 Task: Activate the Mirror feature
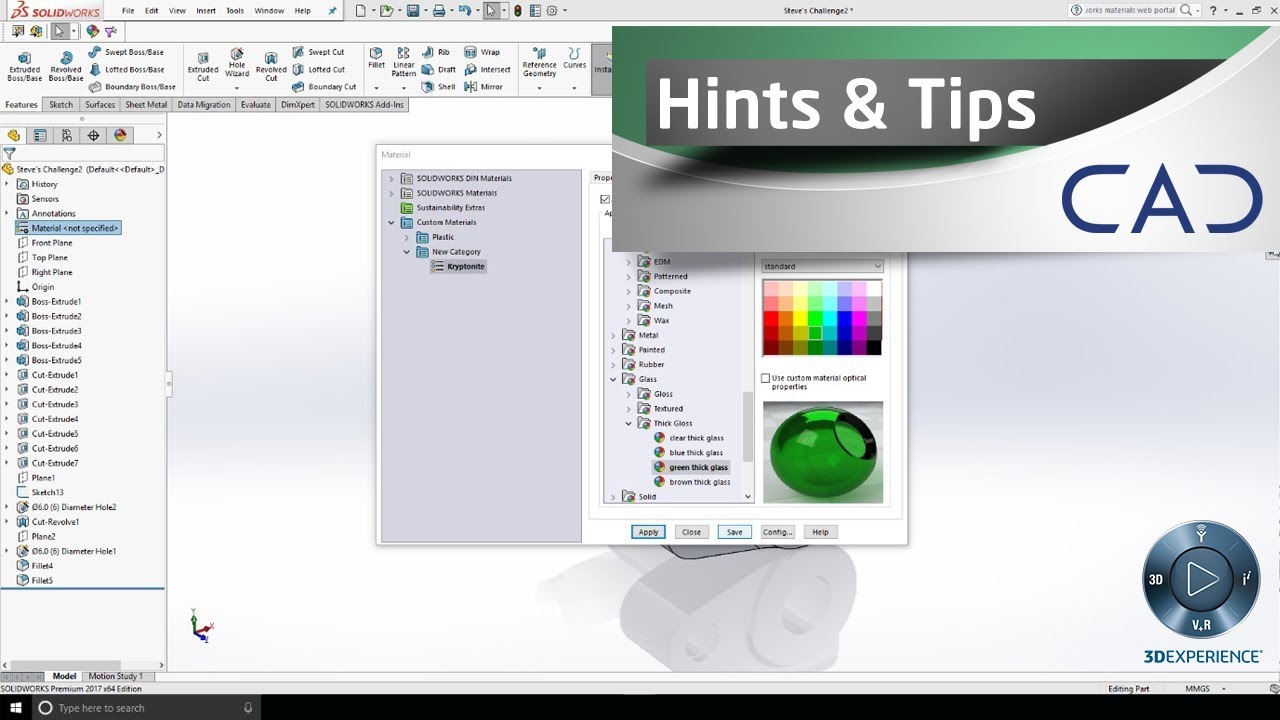tap(484, 87)
